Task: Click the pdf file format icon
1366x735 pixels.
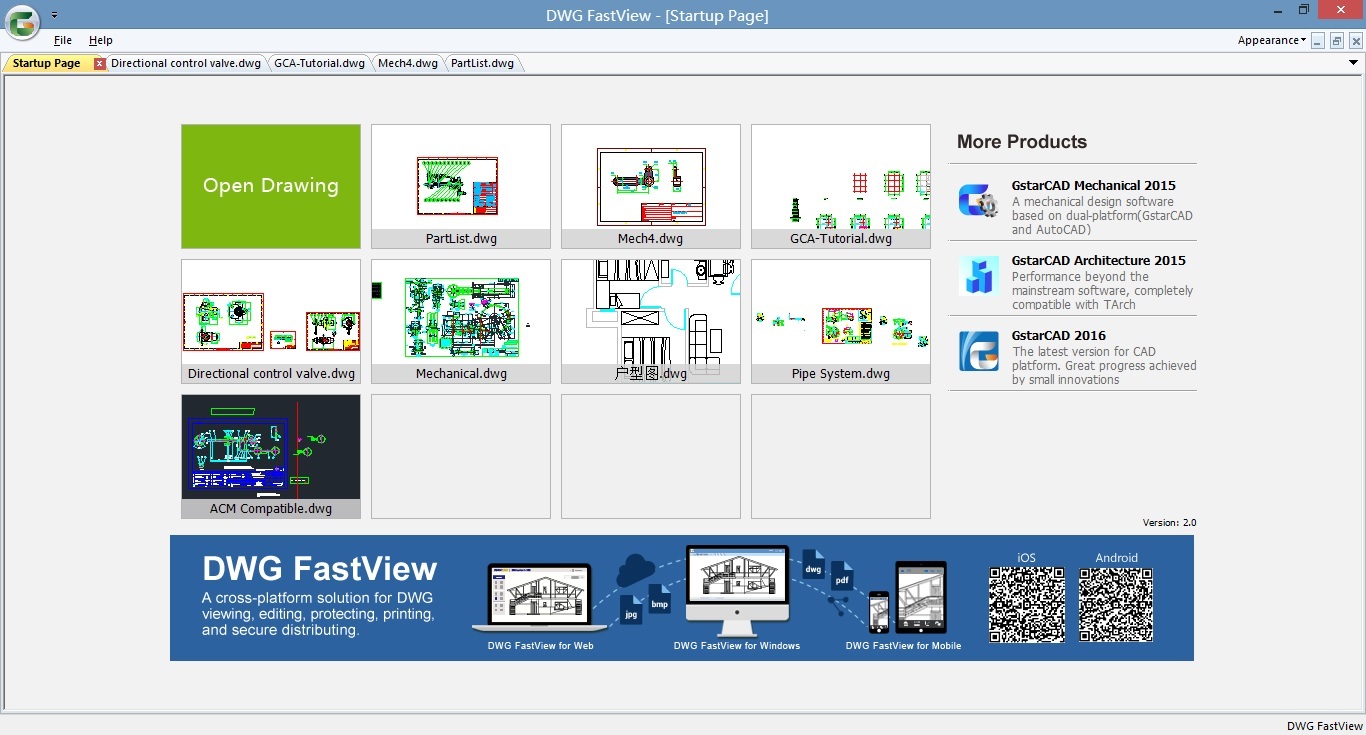Action: pos(842,575)
